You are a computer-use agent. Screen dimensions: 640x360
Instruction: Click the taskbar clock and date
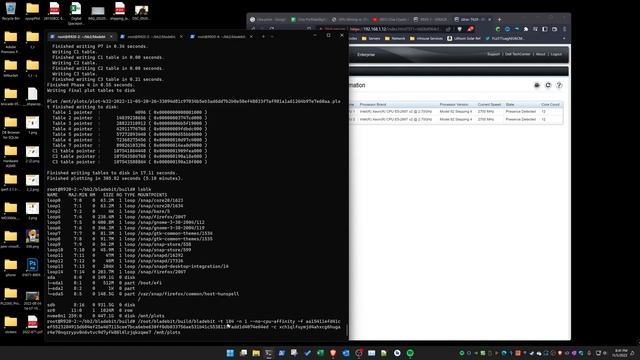(x=620, y=353)
